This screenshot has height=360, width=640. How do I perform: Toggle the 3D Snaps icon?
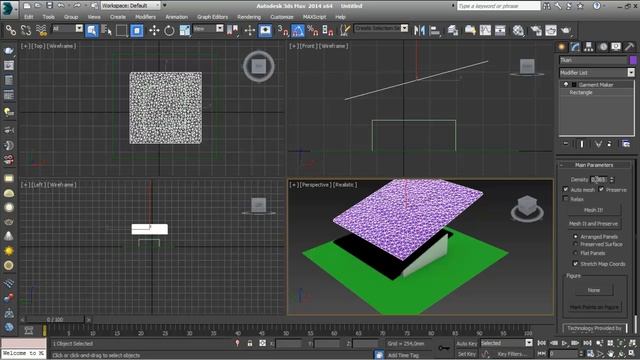(x=282, y=31)
